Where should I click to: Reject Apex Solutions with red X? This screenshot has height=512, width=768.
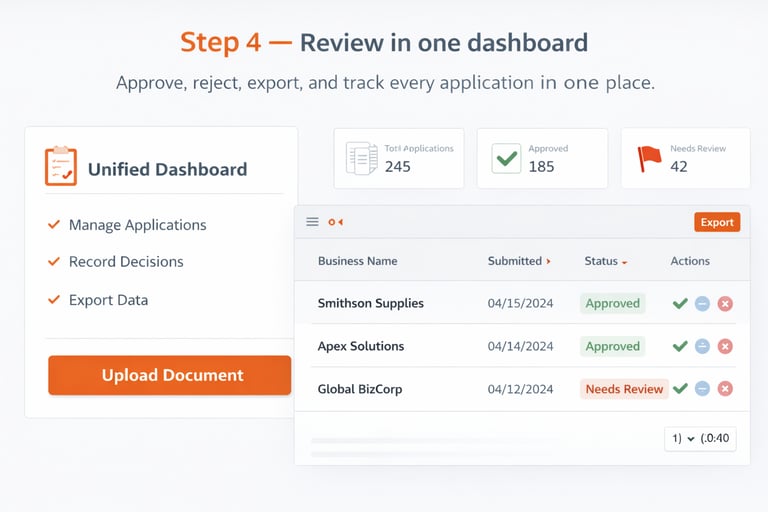(725, 346)
